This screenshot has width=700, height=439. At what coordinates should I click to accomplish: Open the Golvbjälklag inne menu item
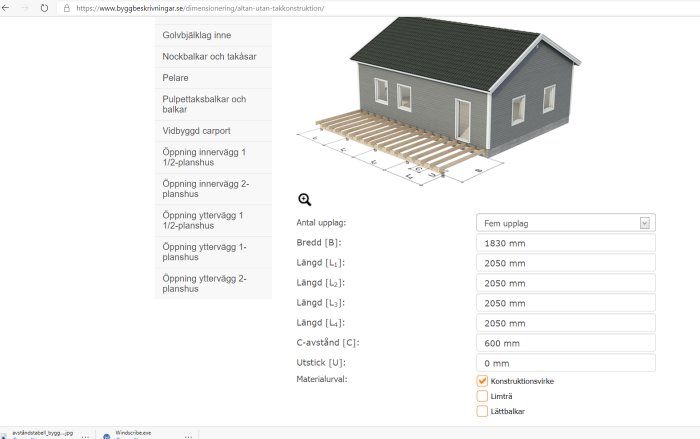(213, 35)
